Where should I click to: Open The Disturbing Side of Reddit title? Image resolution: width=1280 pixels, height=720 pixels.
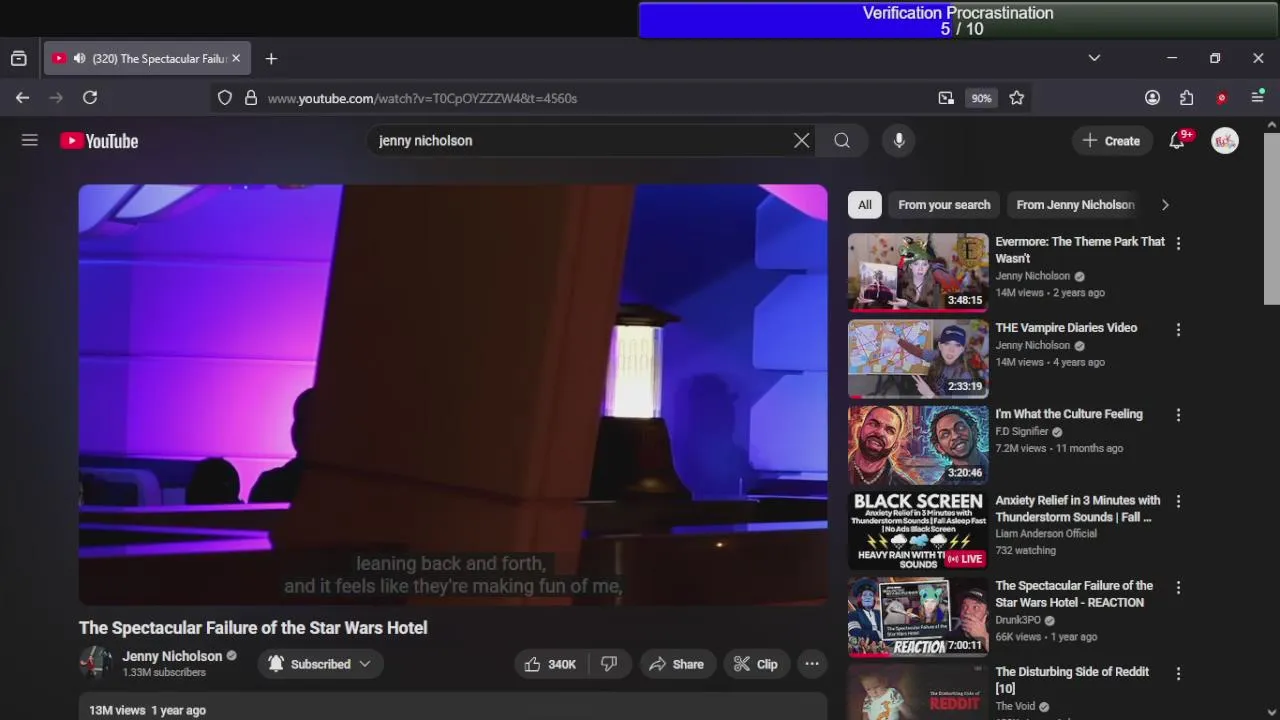coord(1072,680)
